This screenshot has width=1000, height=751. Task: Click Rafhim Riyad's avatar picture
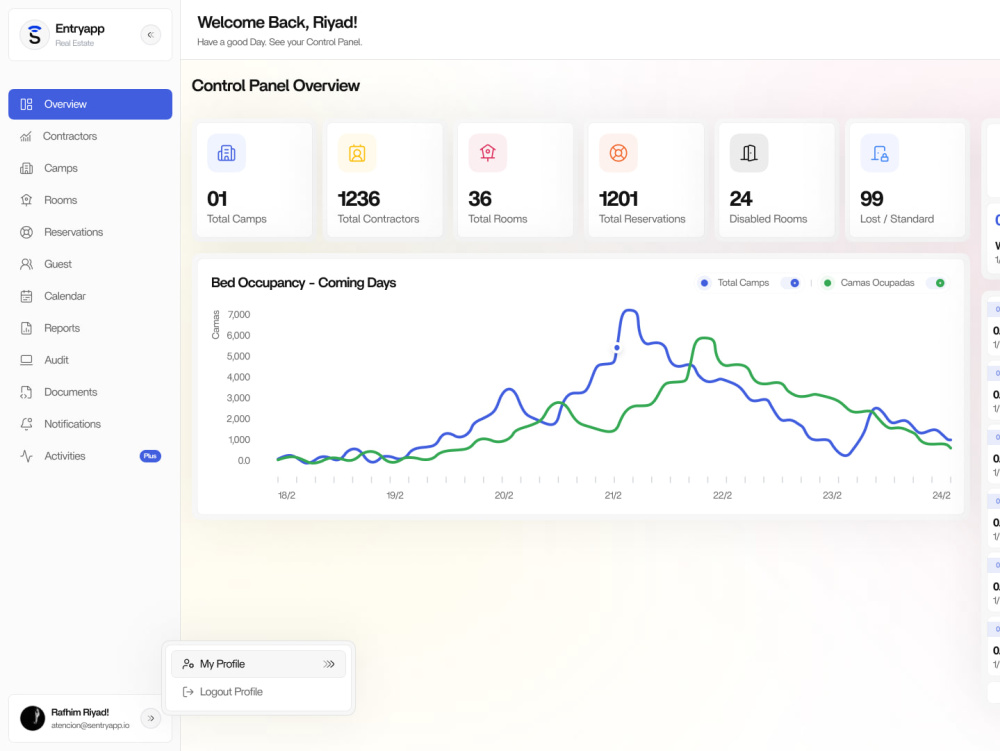(33, 718)
